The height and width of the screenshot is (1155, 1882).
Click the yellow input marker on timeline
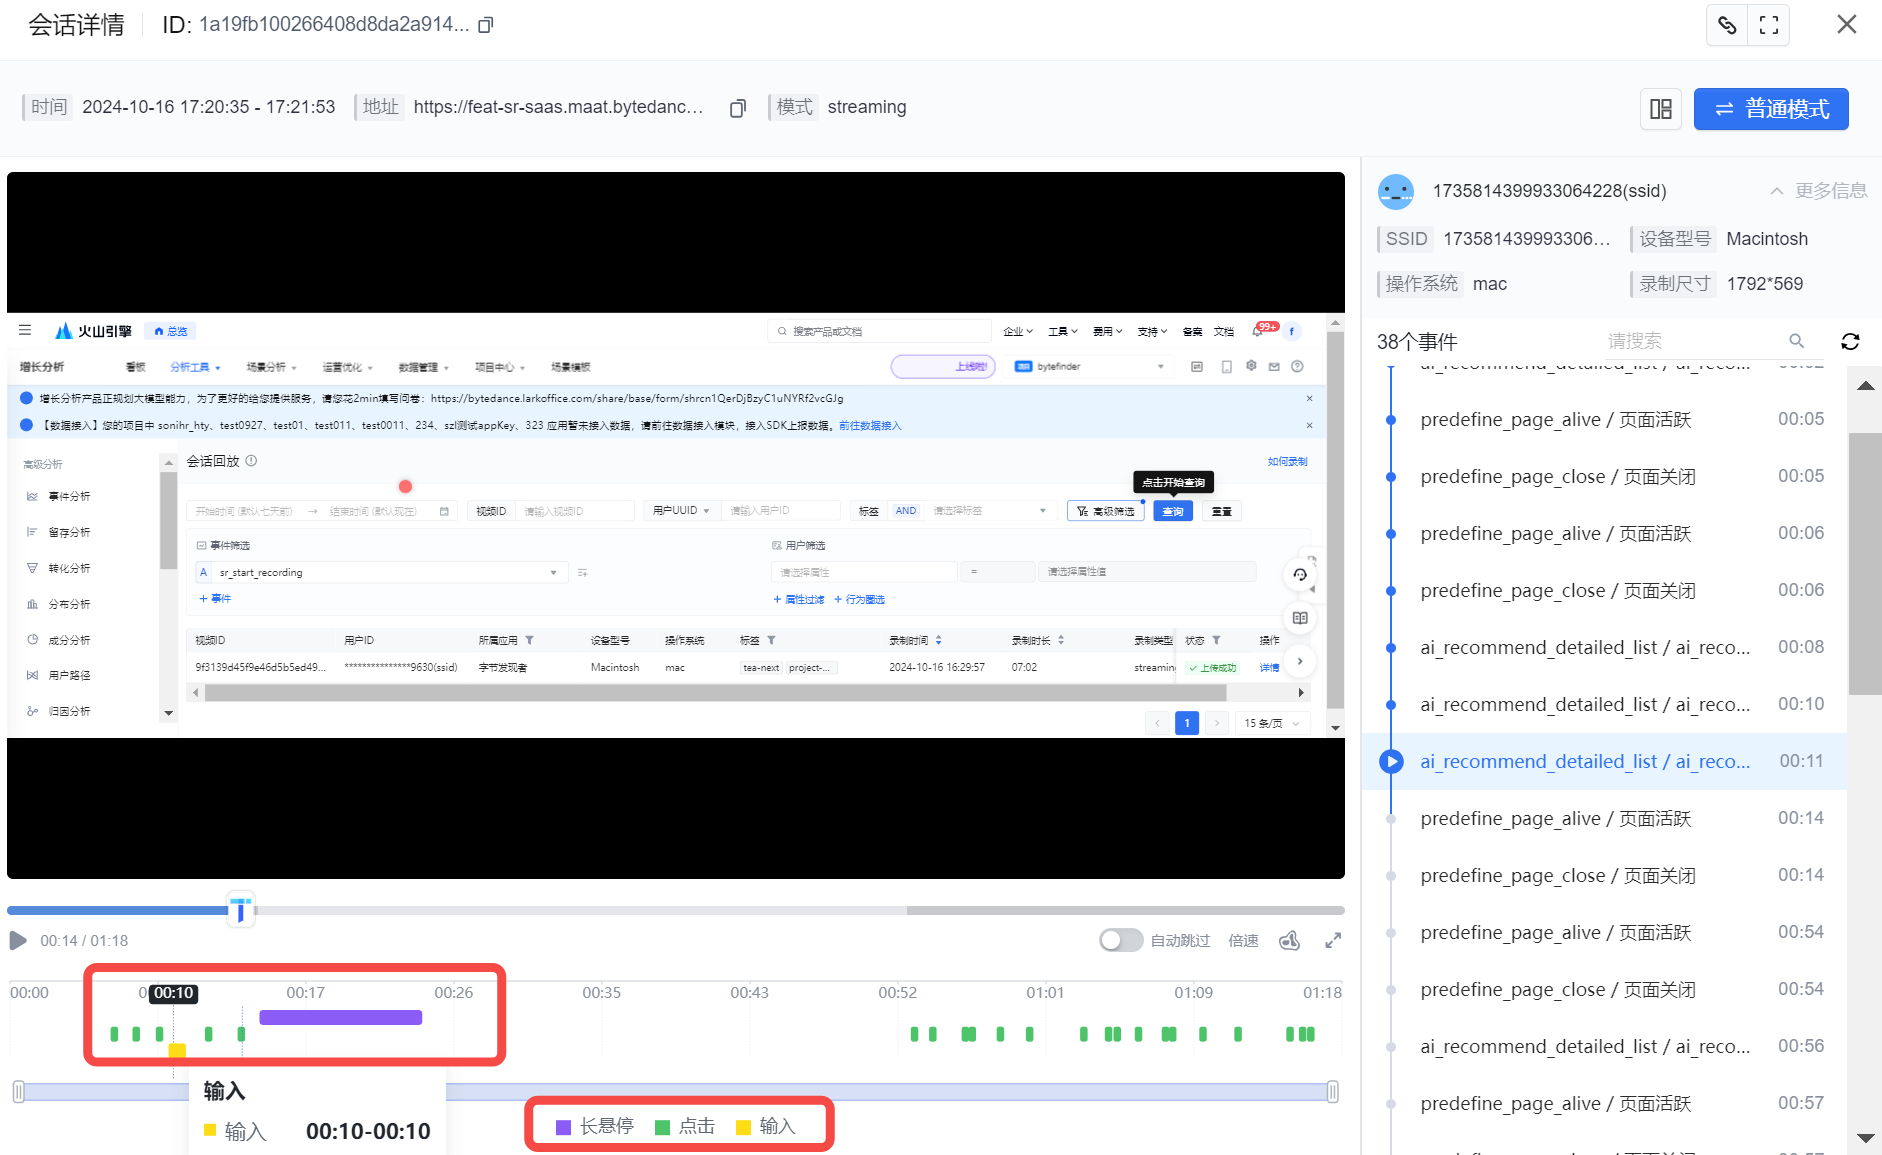coord(177,1049)
